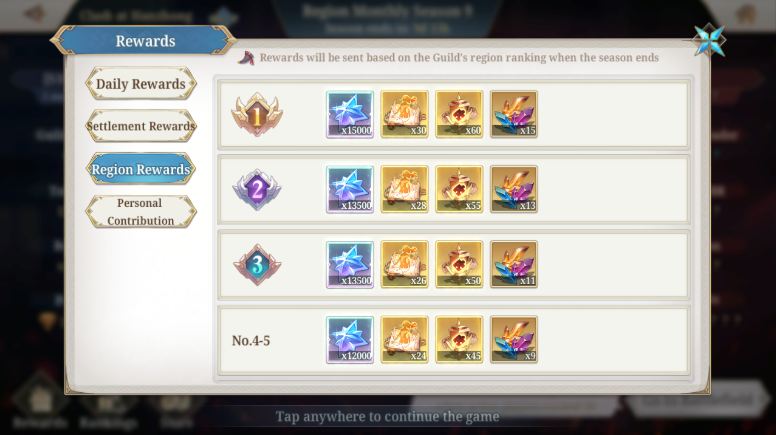Inspect the x30 scroll reward in rank 1
This screenshot has height=435, width=776.
click(x=404, y=114)
